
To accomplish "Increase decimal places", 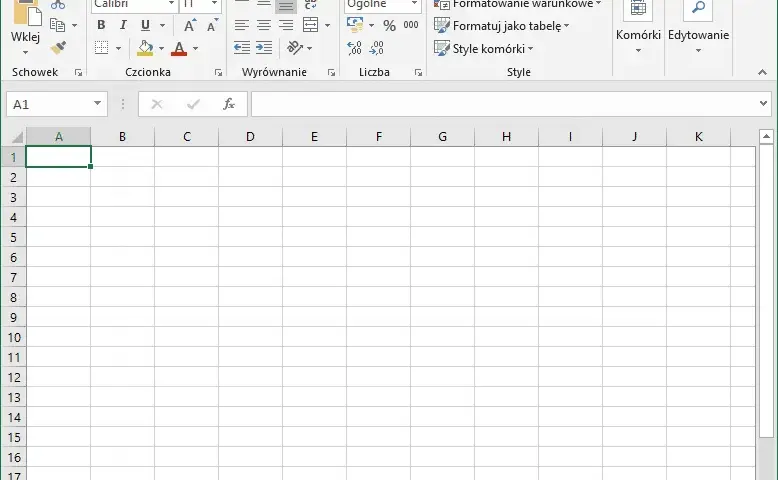I will 354,48.
